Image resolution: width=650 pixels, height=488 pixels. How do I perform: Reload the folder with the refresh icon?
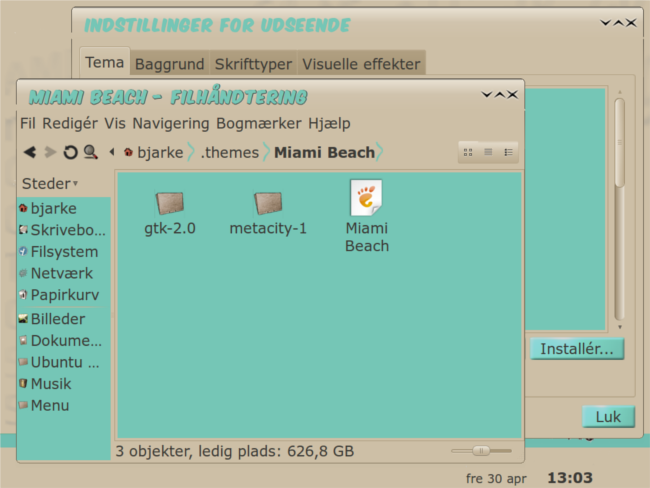point(70,153)
